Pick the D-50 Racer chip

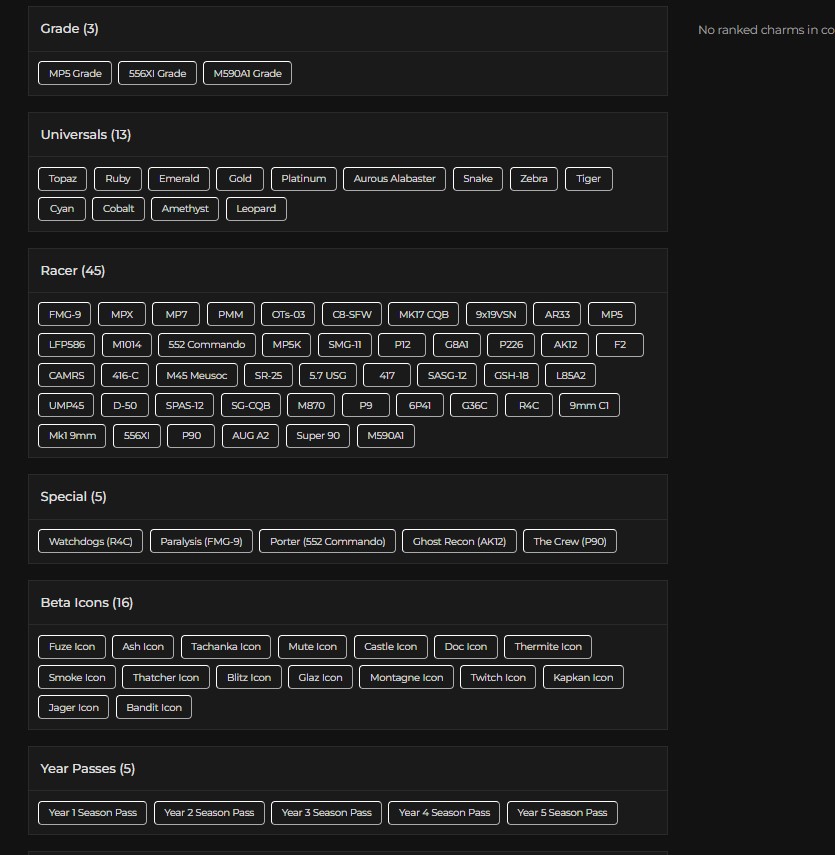(x=125, y=405)
